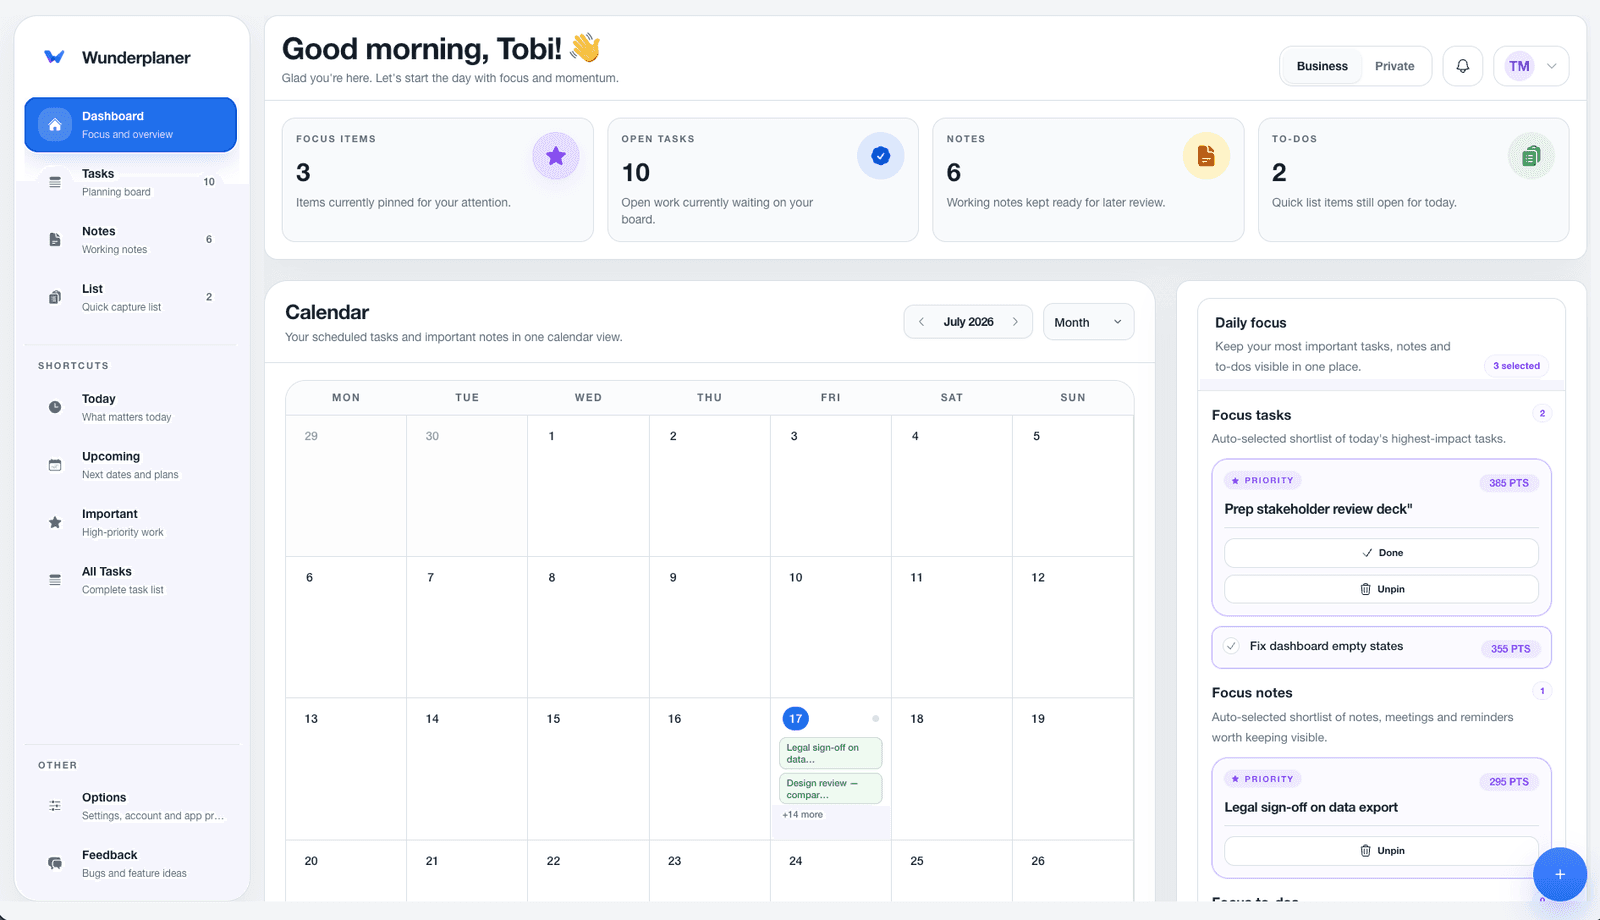Click the List clipboard icon in sidebar
Viewport: 1600px width, 920px height.
click(x=55, y=297)
